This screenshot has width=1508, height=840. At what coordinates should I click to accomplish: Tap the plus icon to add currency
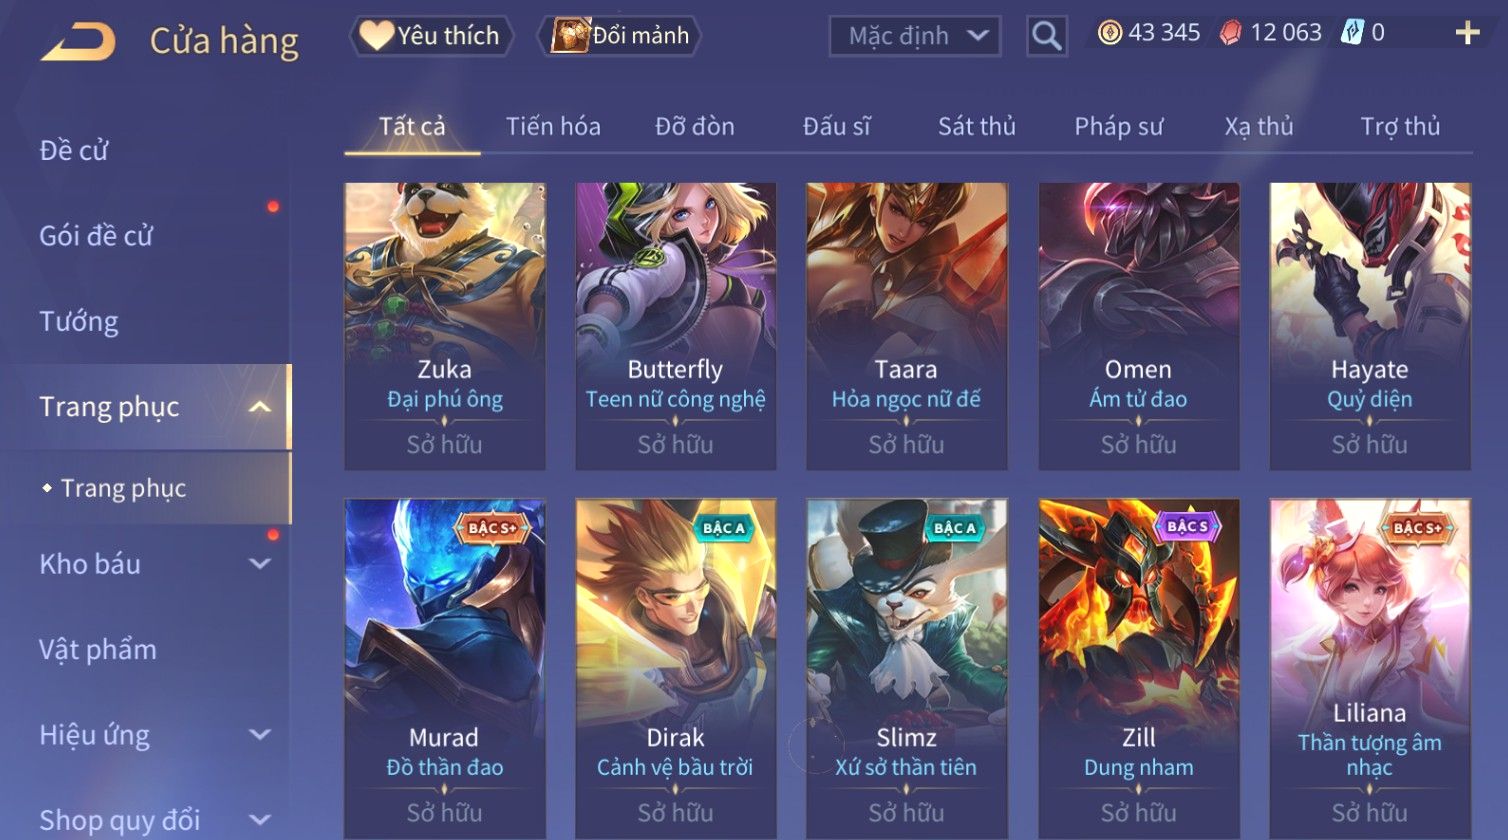[x=1467, y=34]
